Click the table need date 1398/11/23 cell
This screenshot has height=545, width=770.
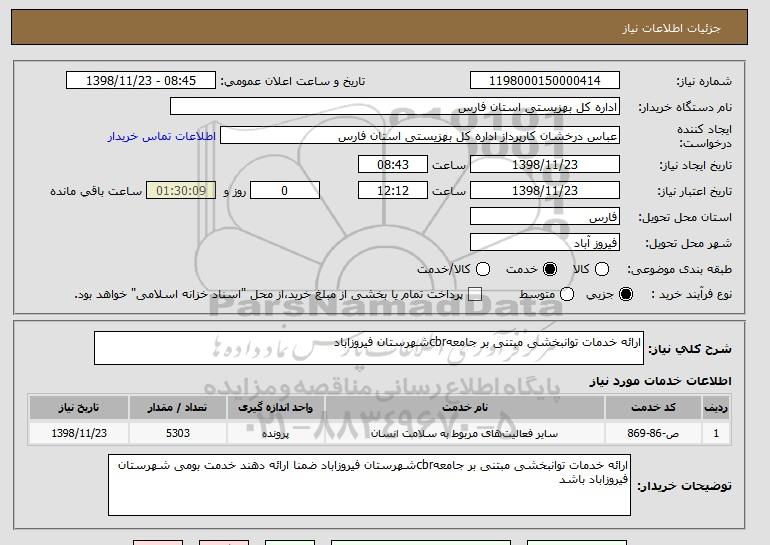pyautogui.click(x=79, y=433)
